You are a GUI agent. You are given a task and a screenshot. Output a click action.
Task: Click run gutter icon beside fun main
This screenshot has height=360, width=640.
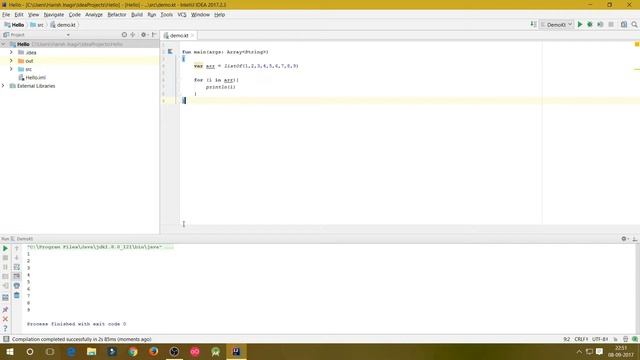(170, 51)
